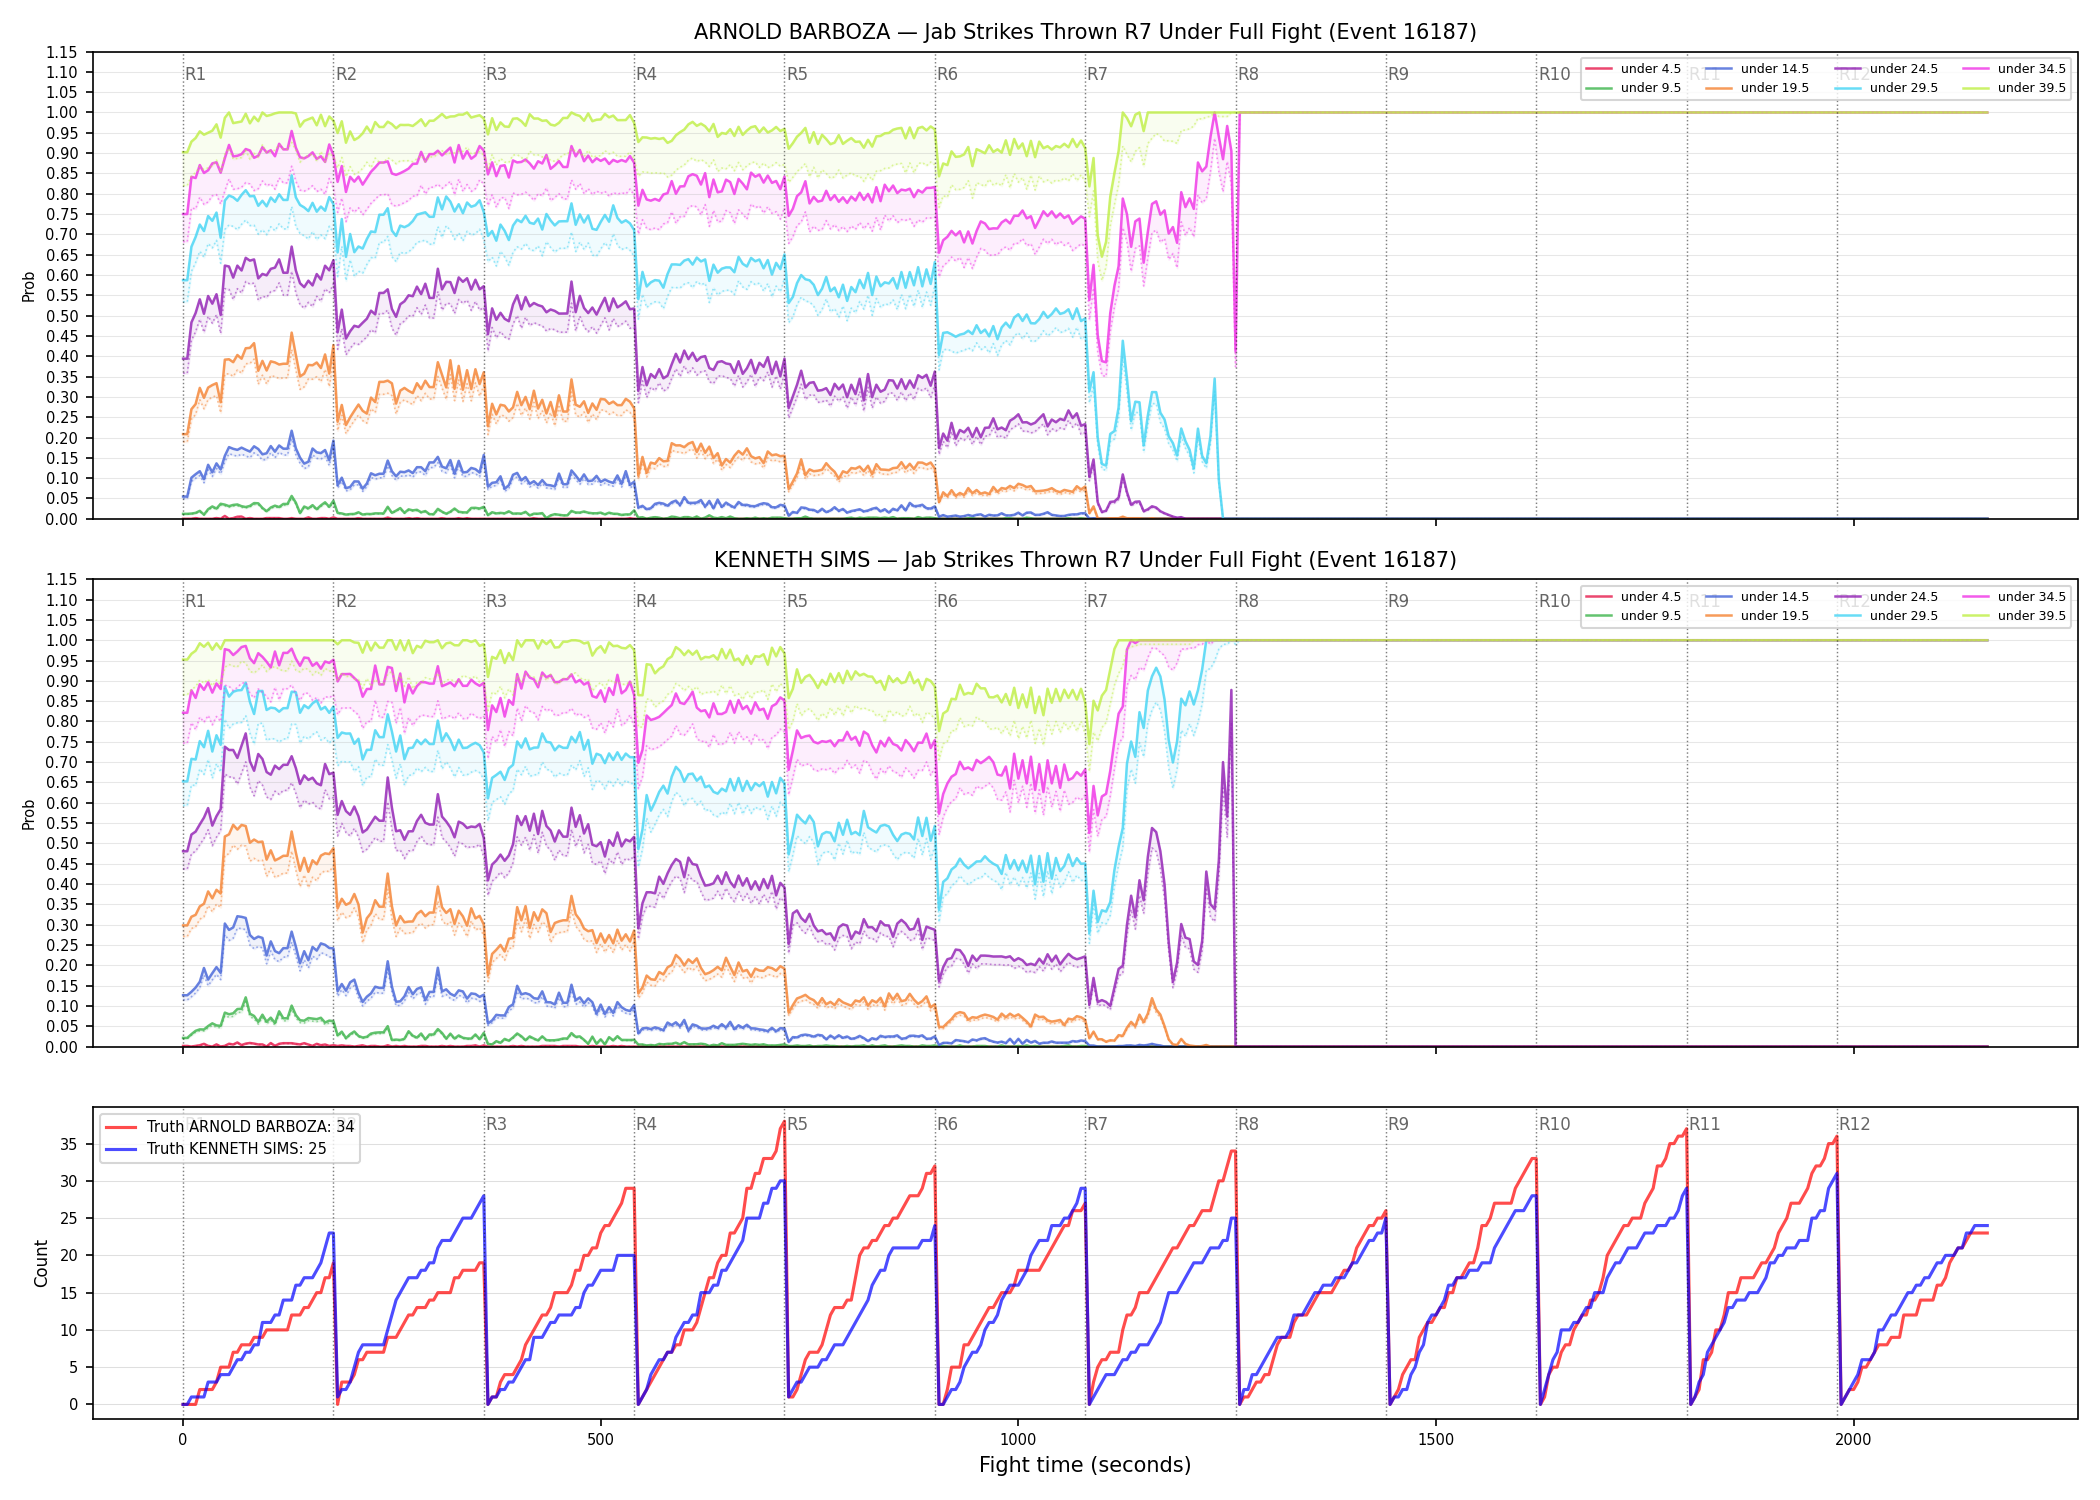
Task: Select 'under 4.5' legend entry in Sims chart
Action: coord(1634,597)
